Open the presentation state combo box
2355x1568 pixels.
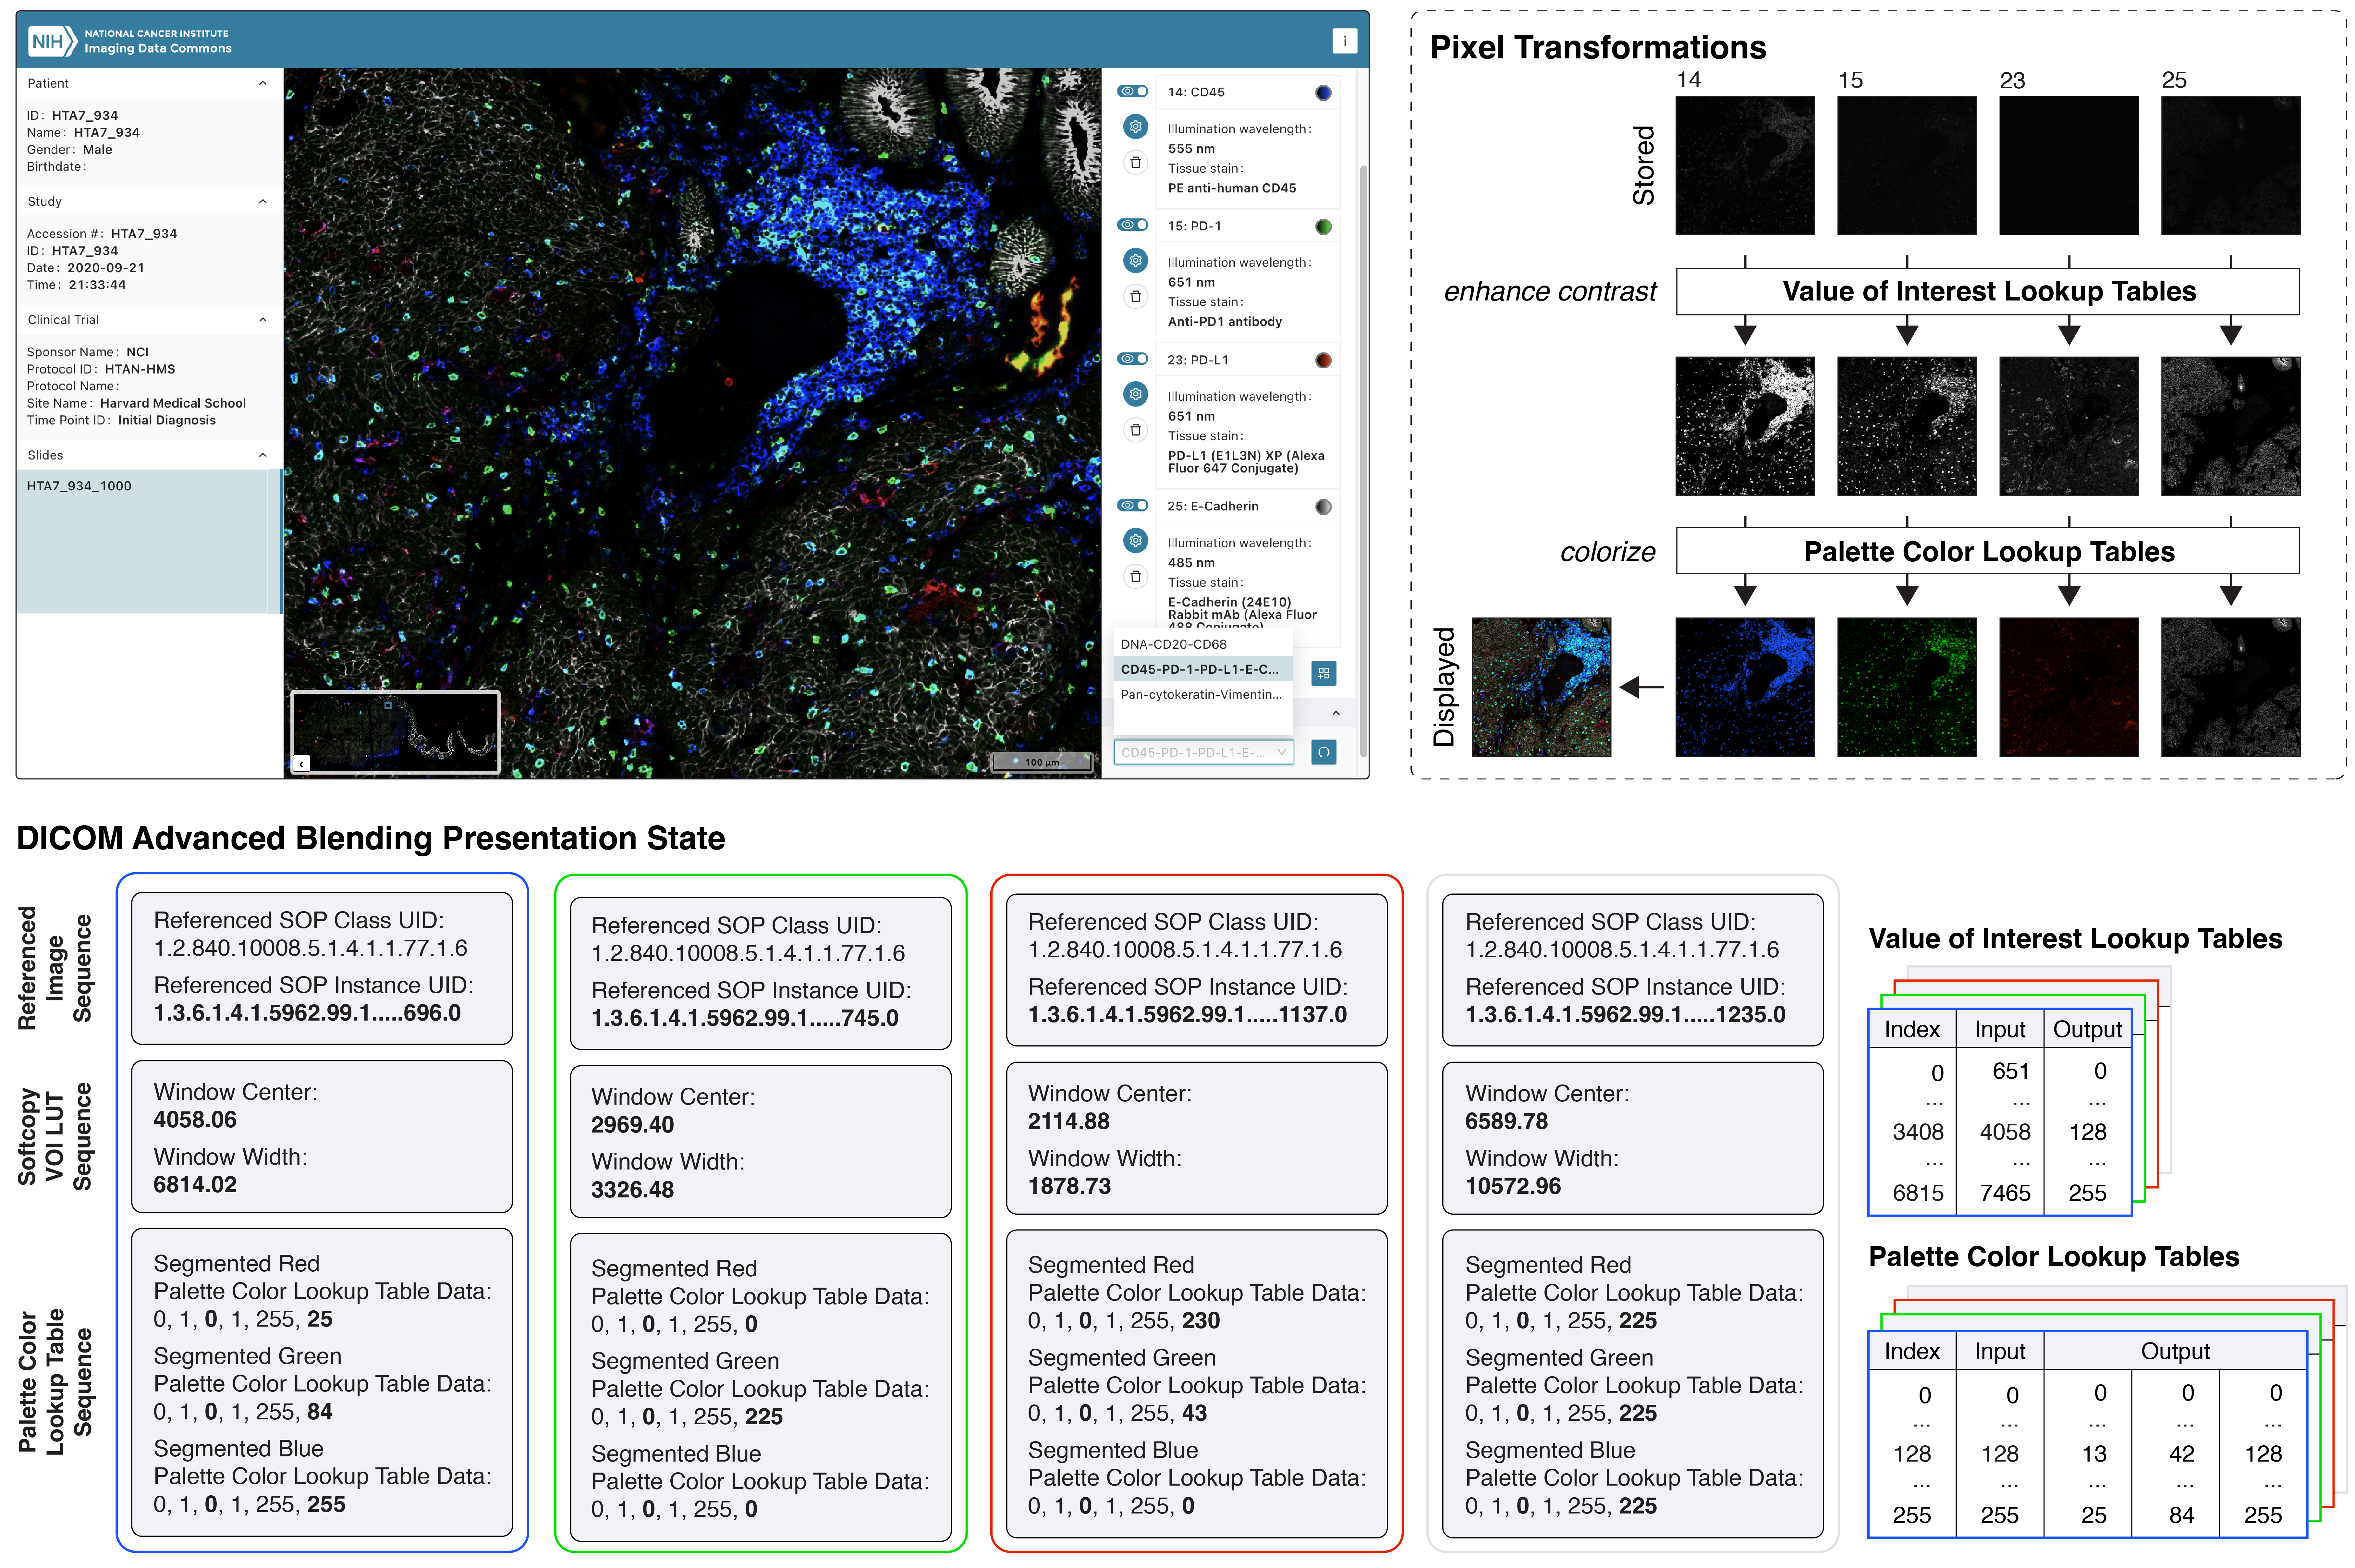click(1203, 752)
